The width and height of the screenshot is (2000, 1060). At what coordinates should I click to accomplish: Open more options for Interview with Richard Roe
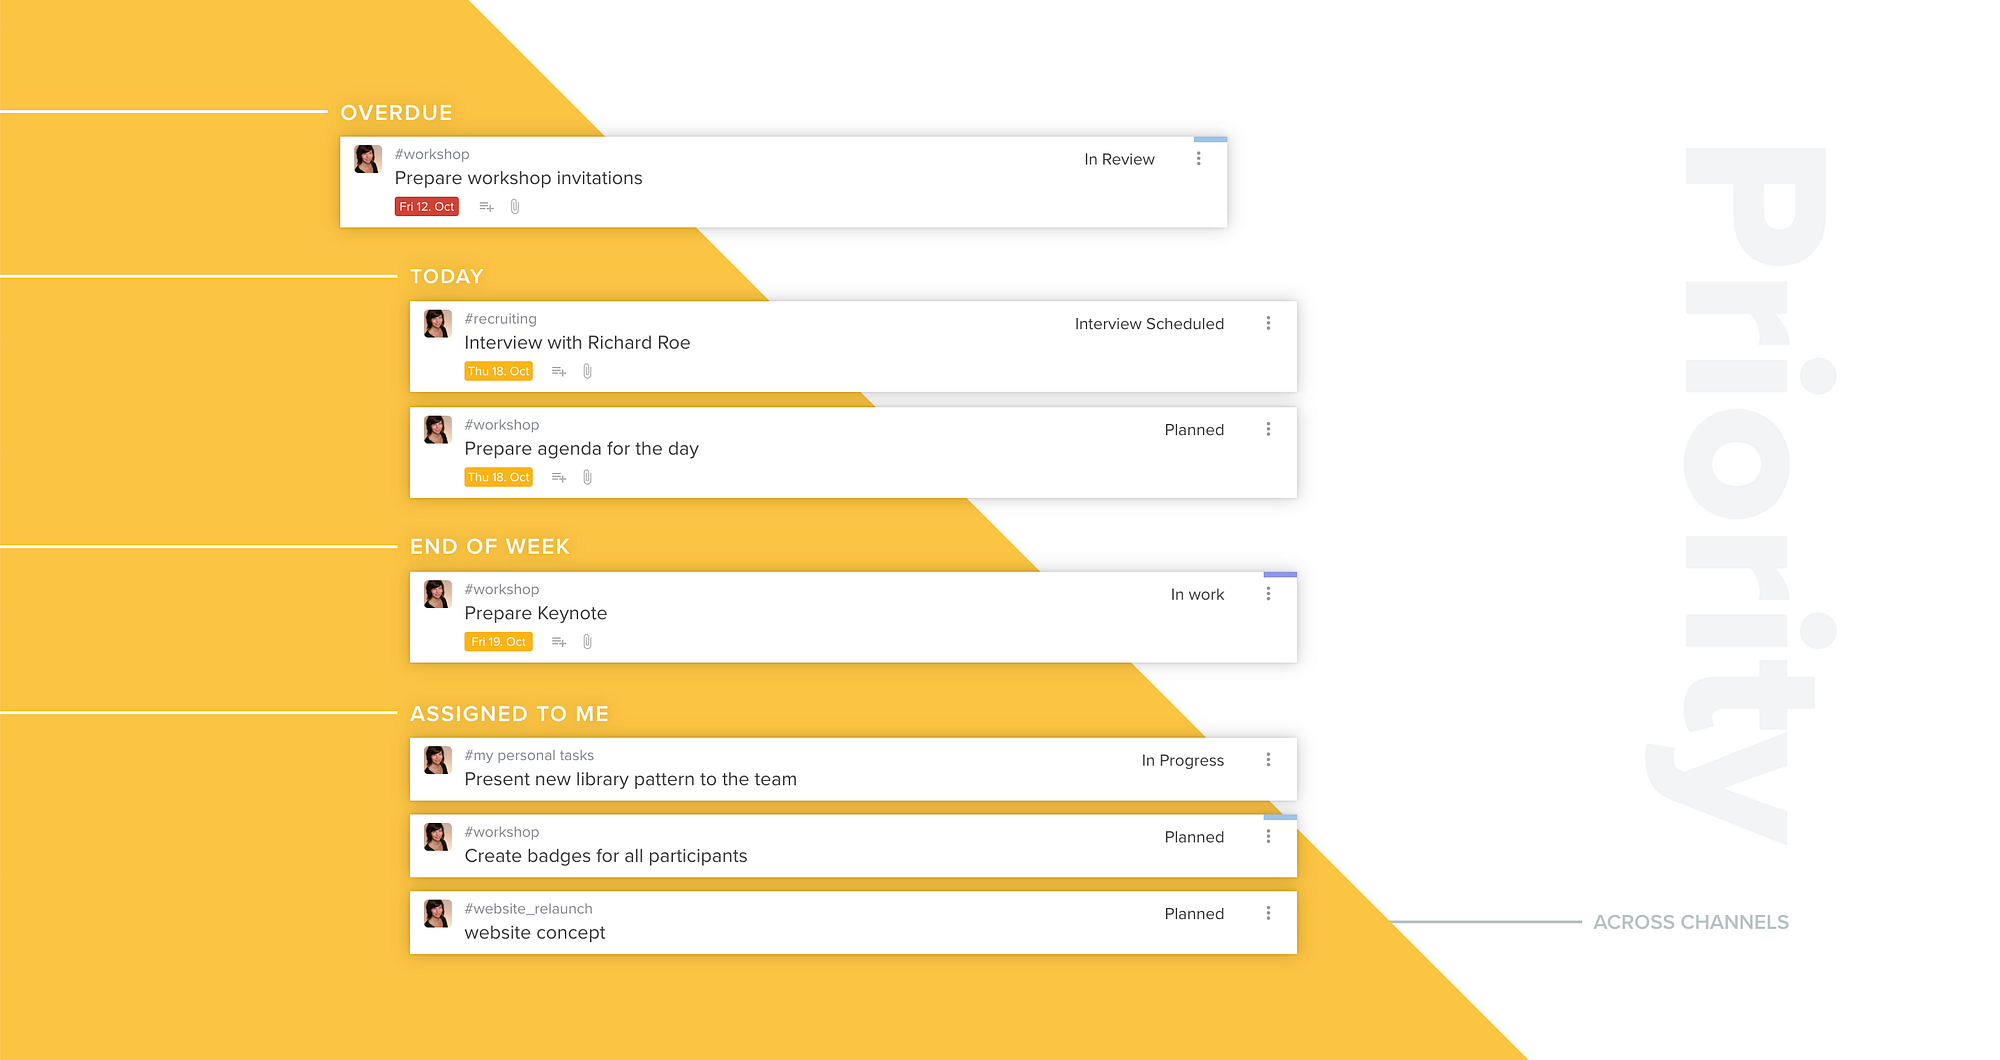pyautogui.click(x=1268, y=324)
